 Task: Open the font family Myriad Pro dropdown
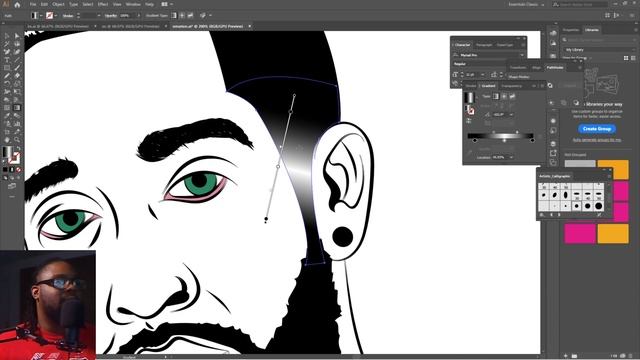522,55
